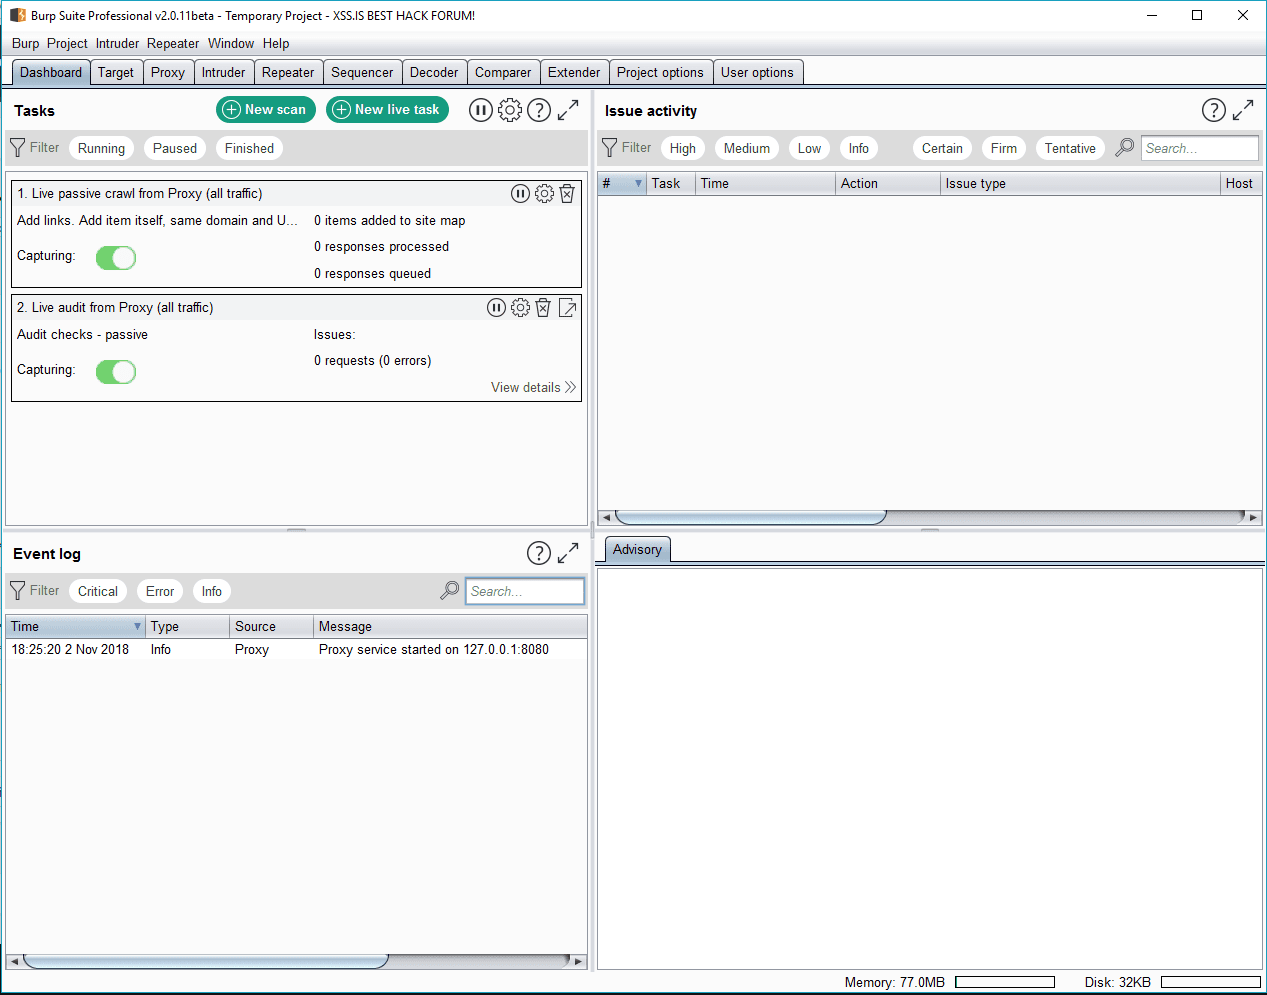Viewport: 1267px width, 995px height.
Task: Pause the Live audit from Proxy task
Action: [x=496, y=308]
